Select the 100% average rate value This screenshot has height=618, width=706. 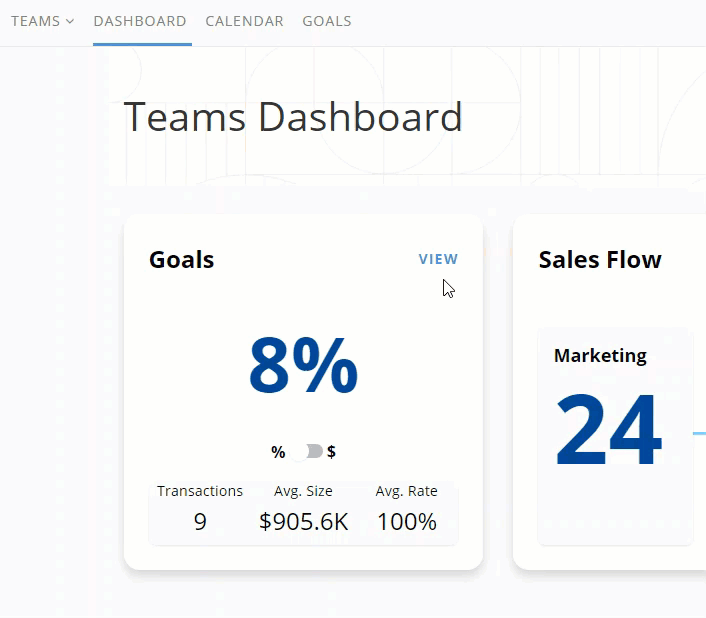(x=407, y=521)
